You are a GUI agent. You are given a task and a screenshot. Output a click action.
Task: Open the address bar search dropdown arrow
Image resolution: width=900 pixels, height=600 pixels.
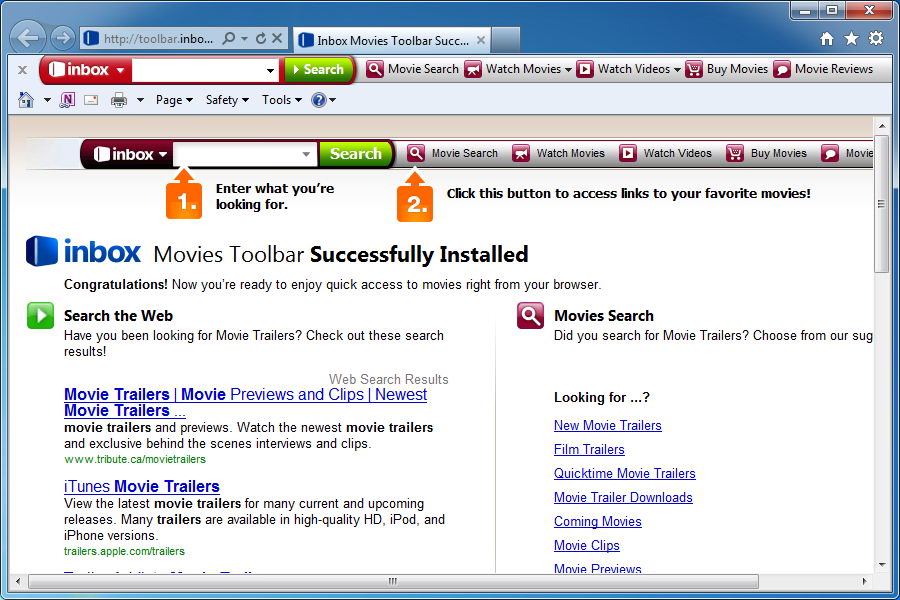[244, 38]
